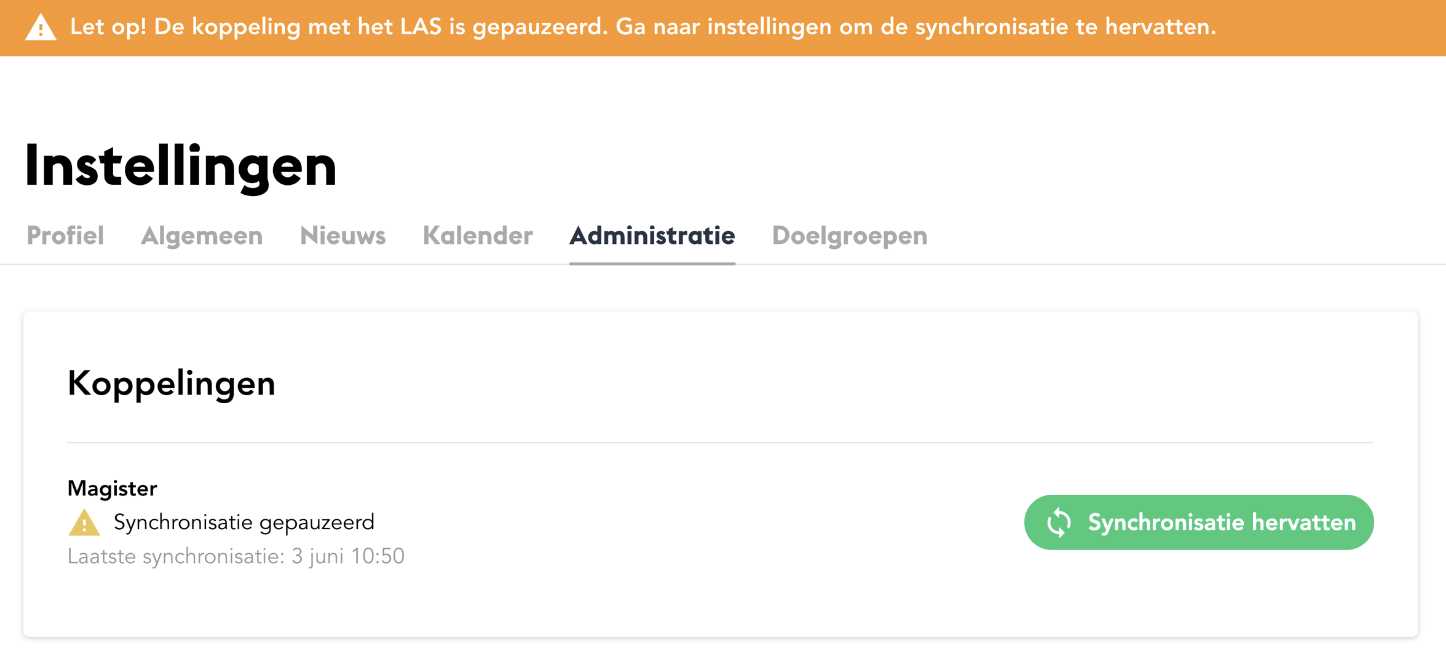Go to the Nieuws tab

(343, 236)
